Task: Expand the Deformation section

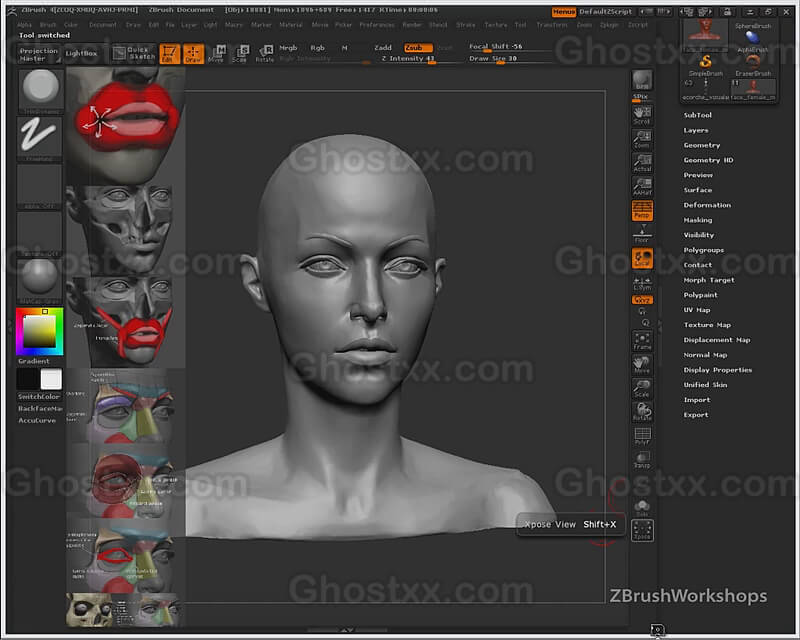Action: pyautogui.click(x=707, y=205)
